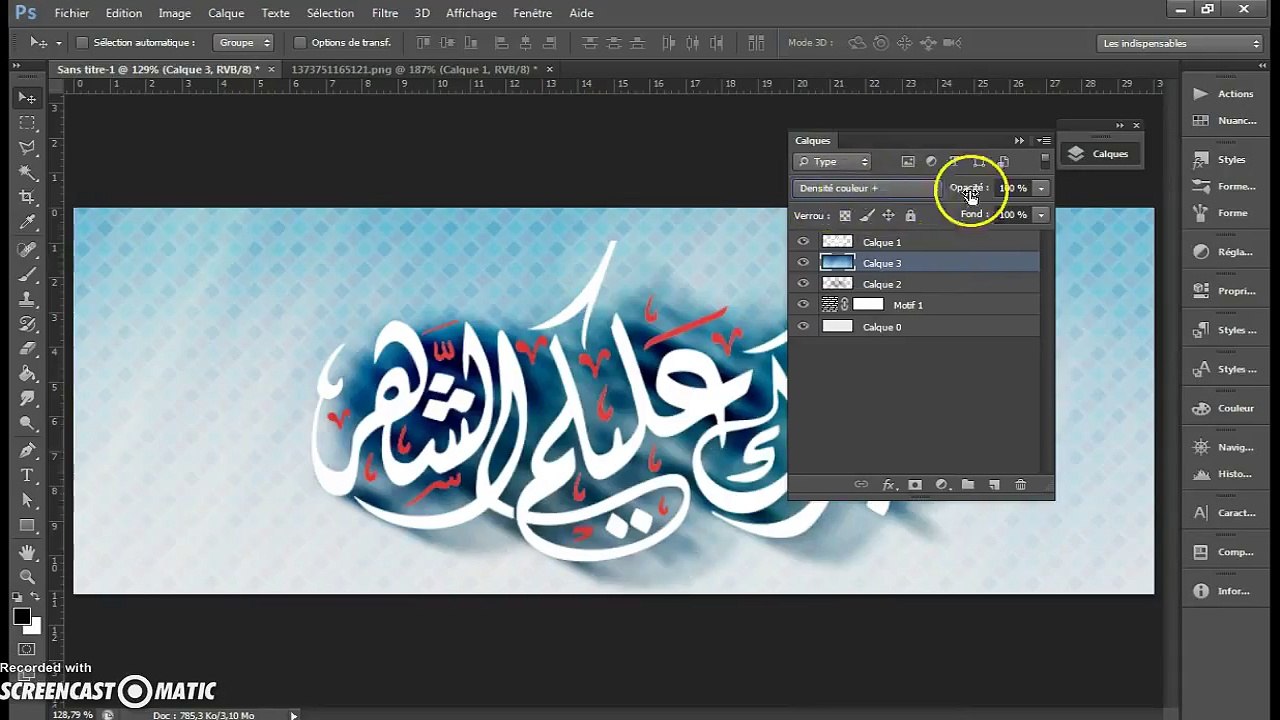This screenshot has height=720, width=1280.
Task: Open the Fichier menu
Action: click(72, 13)
